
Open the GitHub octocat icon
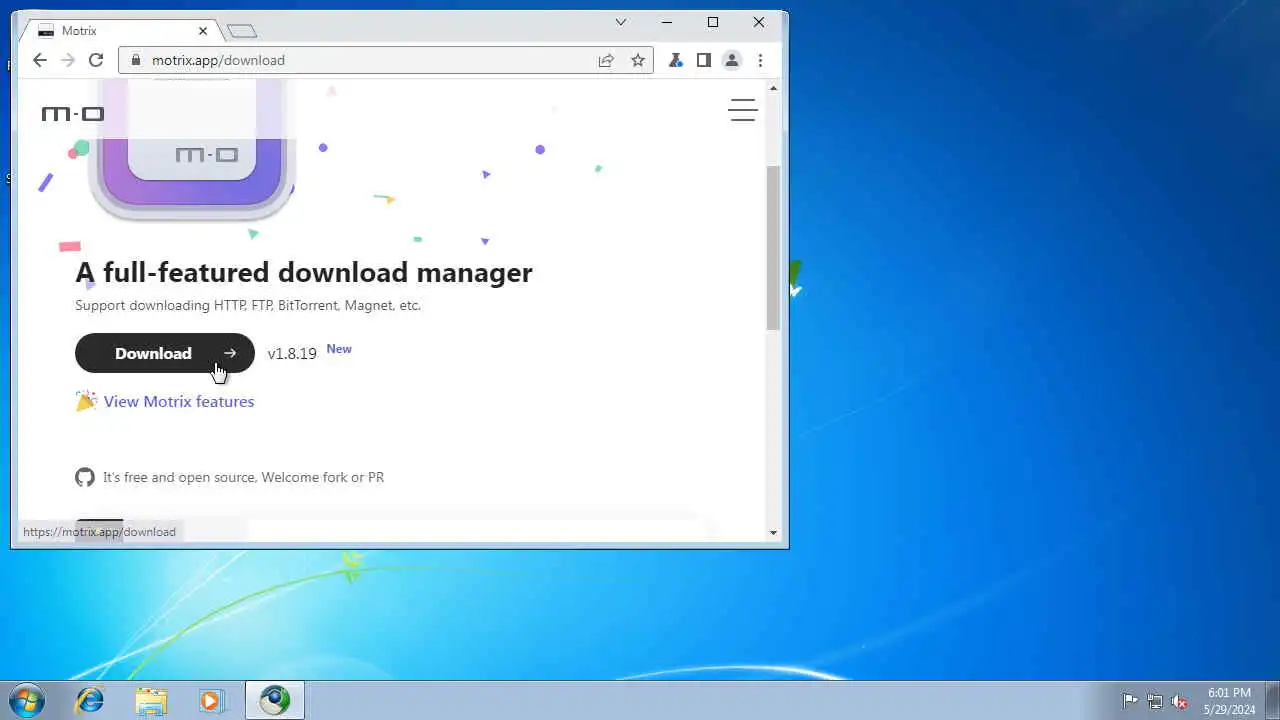85,477
